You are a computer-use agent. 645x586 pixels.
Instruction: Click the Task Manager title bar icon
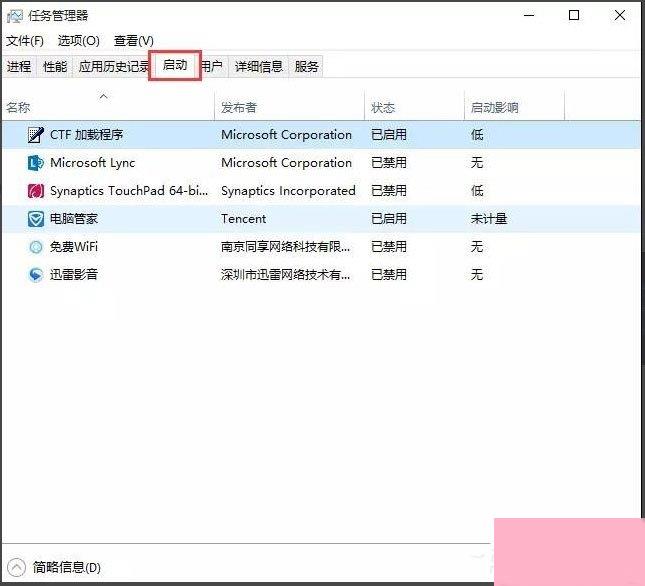pyautogui.click(x=15, y=16)
